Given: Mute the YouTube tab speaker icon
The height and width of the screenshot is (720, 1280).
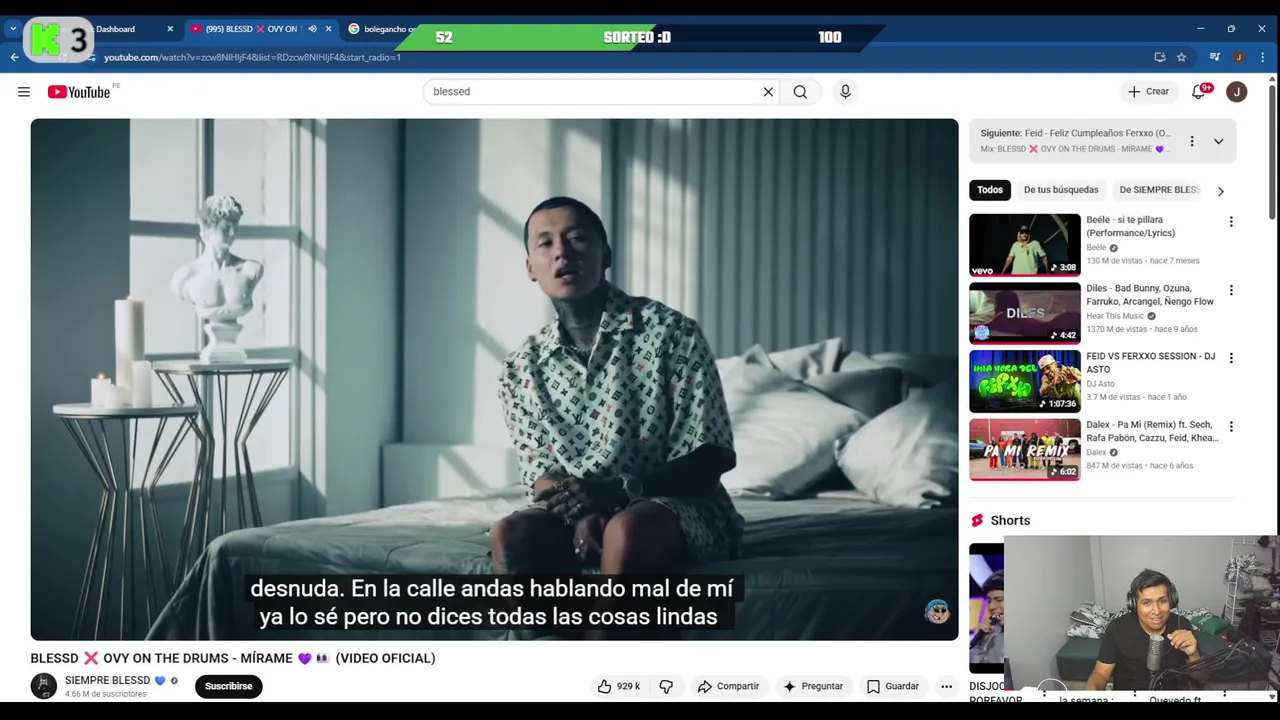Looking at the screenshot, I should click(x=312, y=29).
